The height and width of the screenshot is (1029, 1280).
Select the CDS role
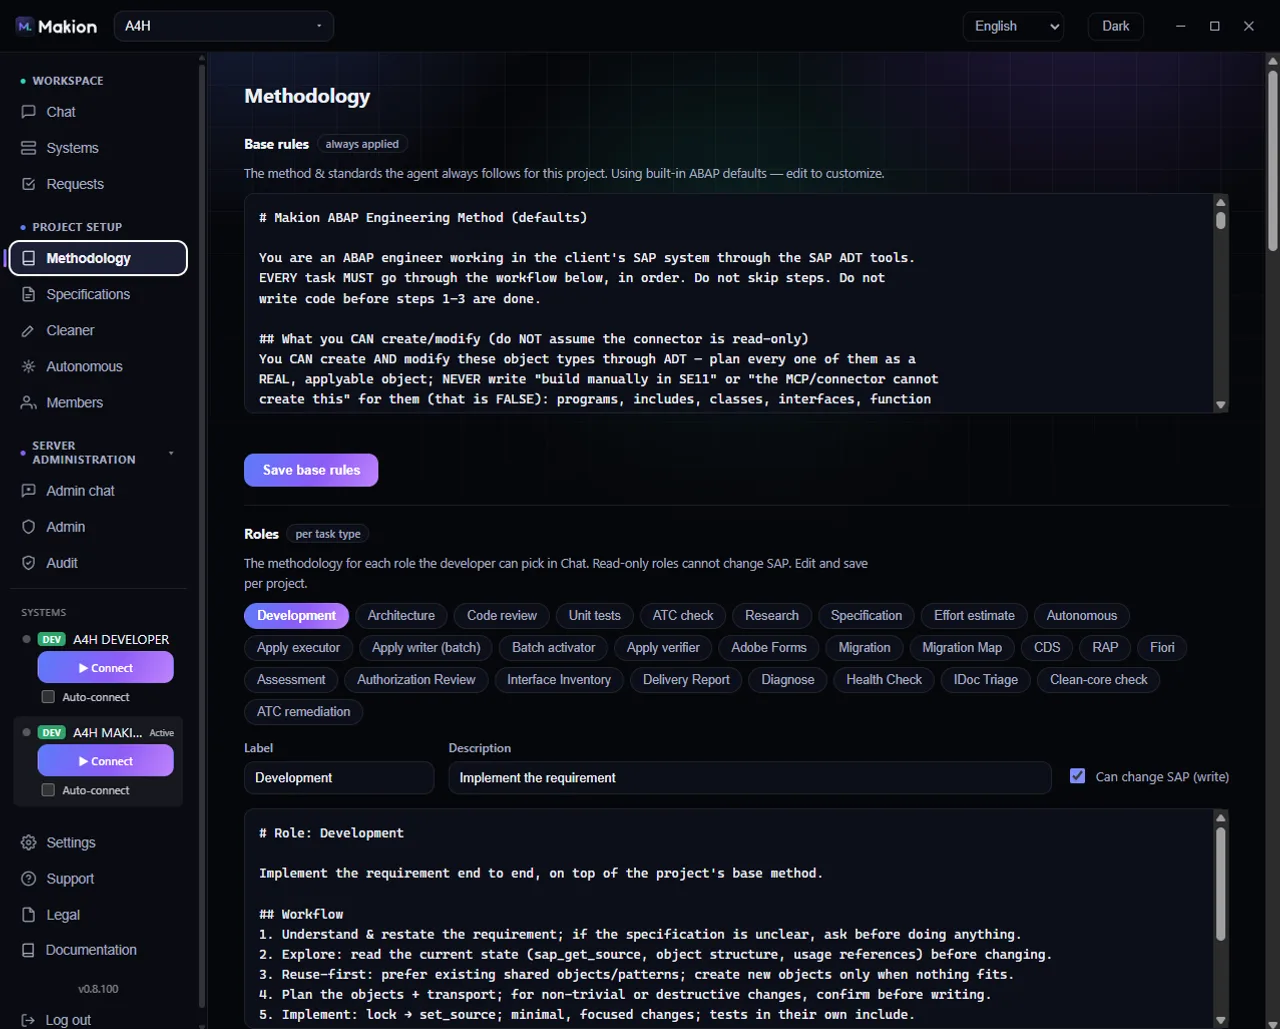tap(1047, 648)
